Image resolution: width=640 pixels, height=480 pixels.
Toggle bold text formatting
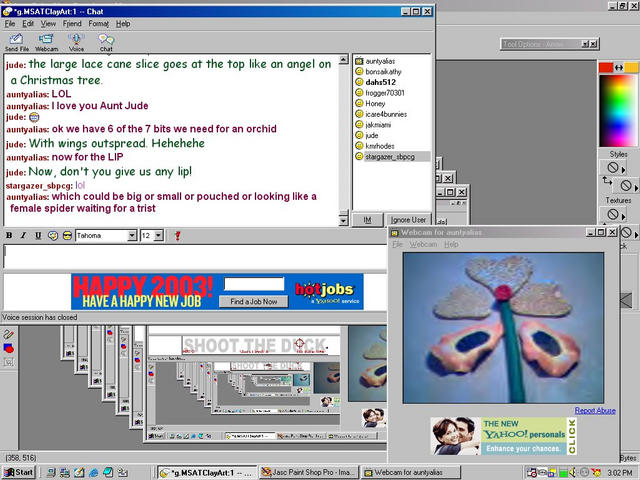(9, 236)
